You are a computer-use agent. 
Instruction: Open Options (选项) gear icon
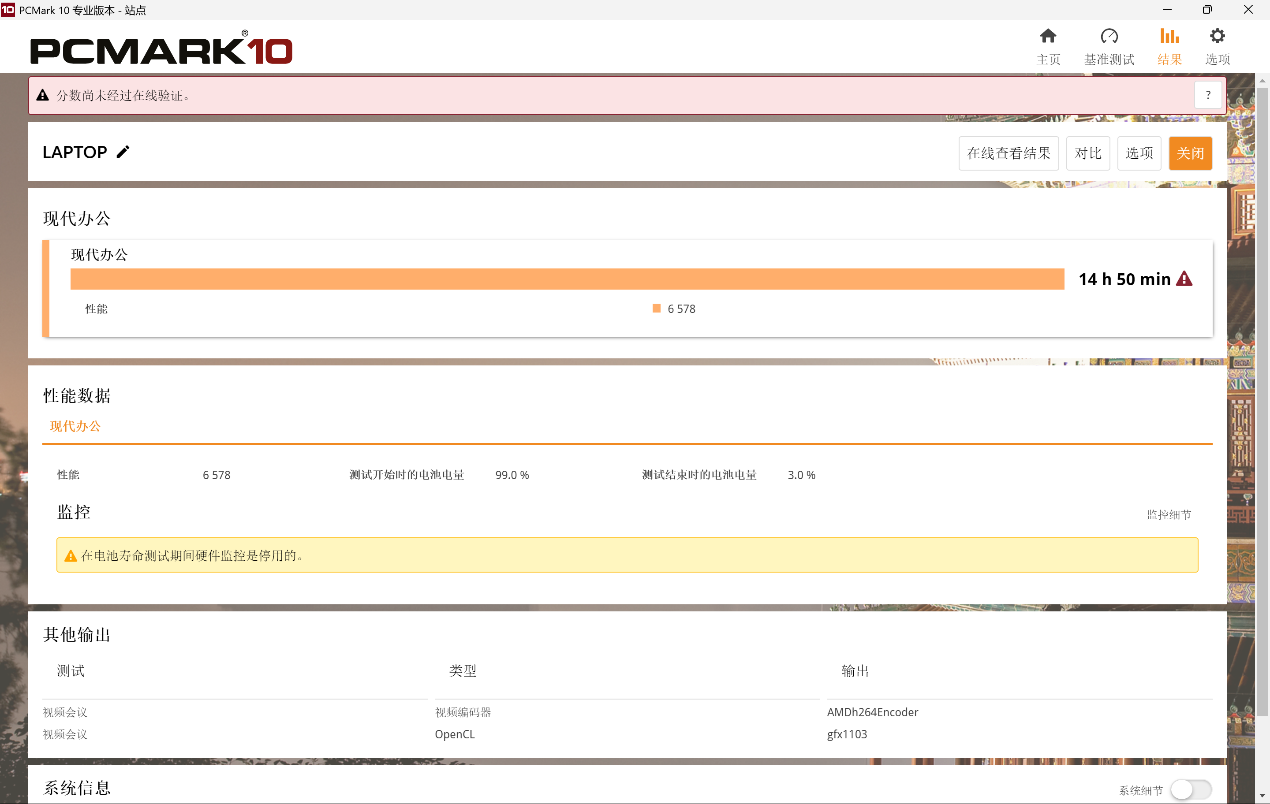pyautogui.click(x=1217, y=37)
